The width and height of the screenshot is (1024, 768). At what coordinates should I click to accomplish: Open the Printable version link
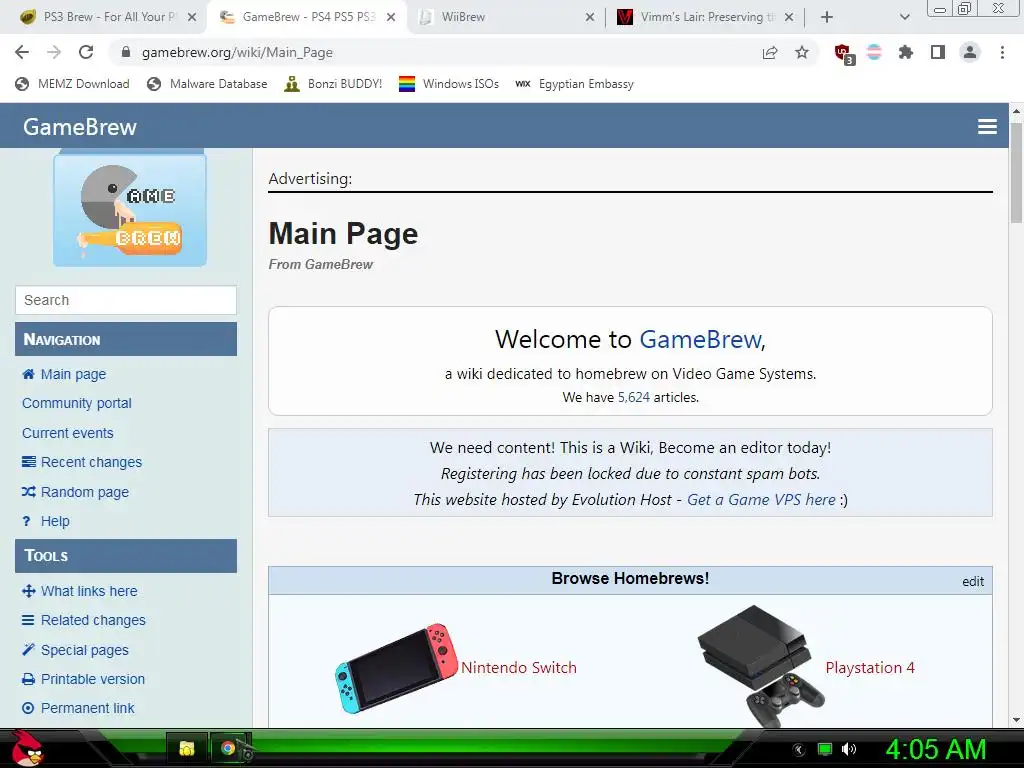click(84, 679)
